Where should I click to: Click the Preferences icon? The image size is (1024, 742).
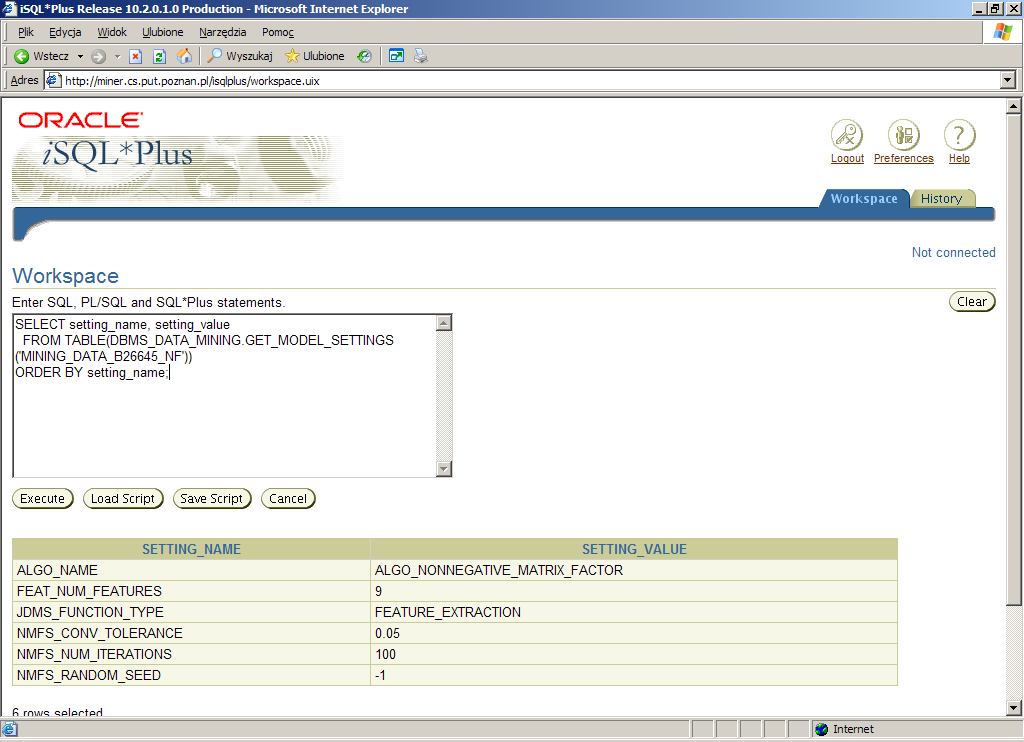pos(904,135)
